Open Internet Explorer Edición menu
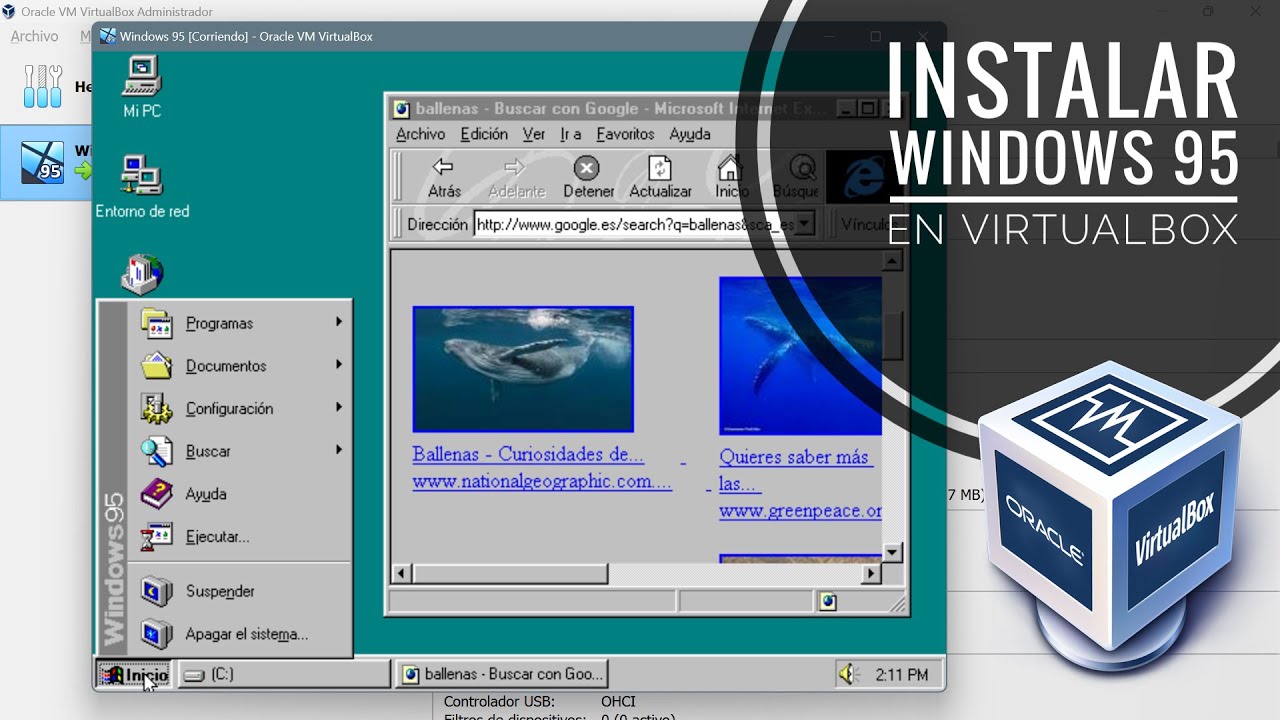The image size is (1280, 720). point(484,134)
